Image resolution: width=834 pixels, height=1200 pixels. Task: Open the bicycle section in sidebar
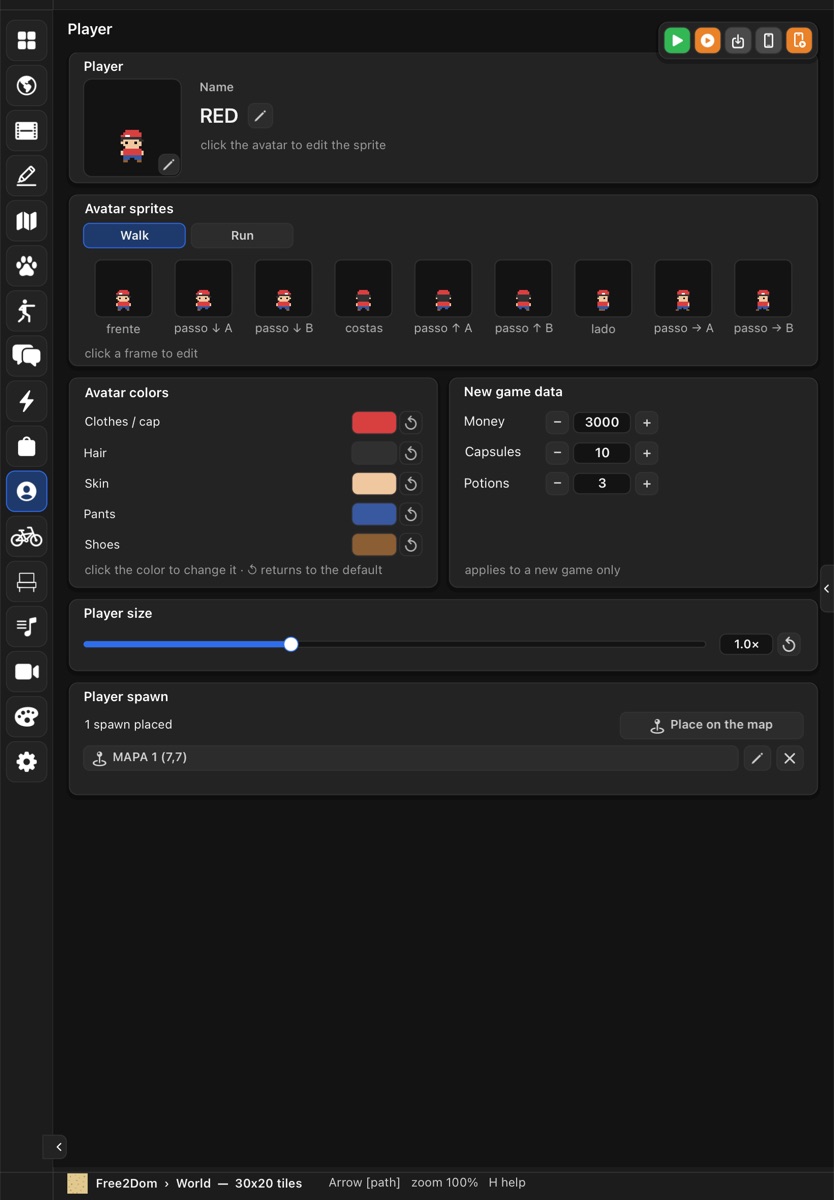pyautogui.click(x=27, y=537)
